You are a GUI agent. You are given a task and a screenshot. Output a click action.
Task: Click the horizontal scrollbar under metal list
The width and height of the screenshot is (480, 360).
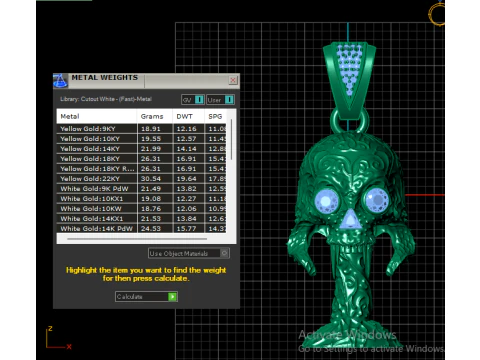tap(137, 239)
